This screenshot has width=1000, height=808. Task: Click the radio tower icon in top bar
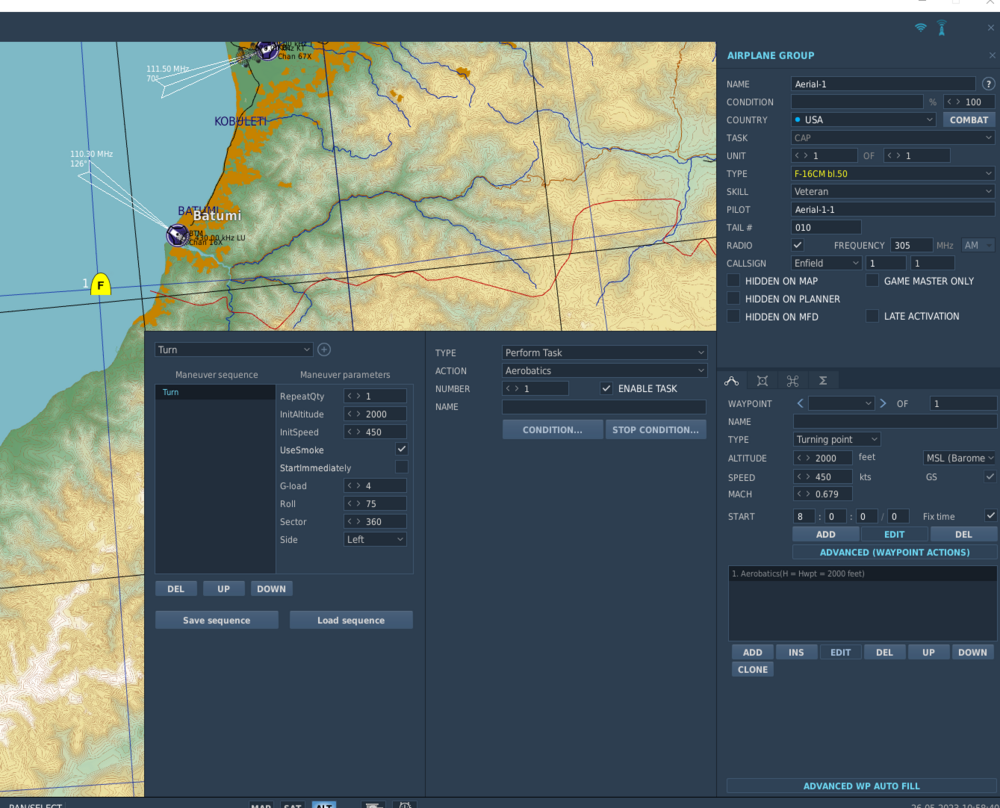pyautogui.click(x=941, y=28)
